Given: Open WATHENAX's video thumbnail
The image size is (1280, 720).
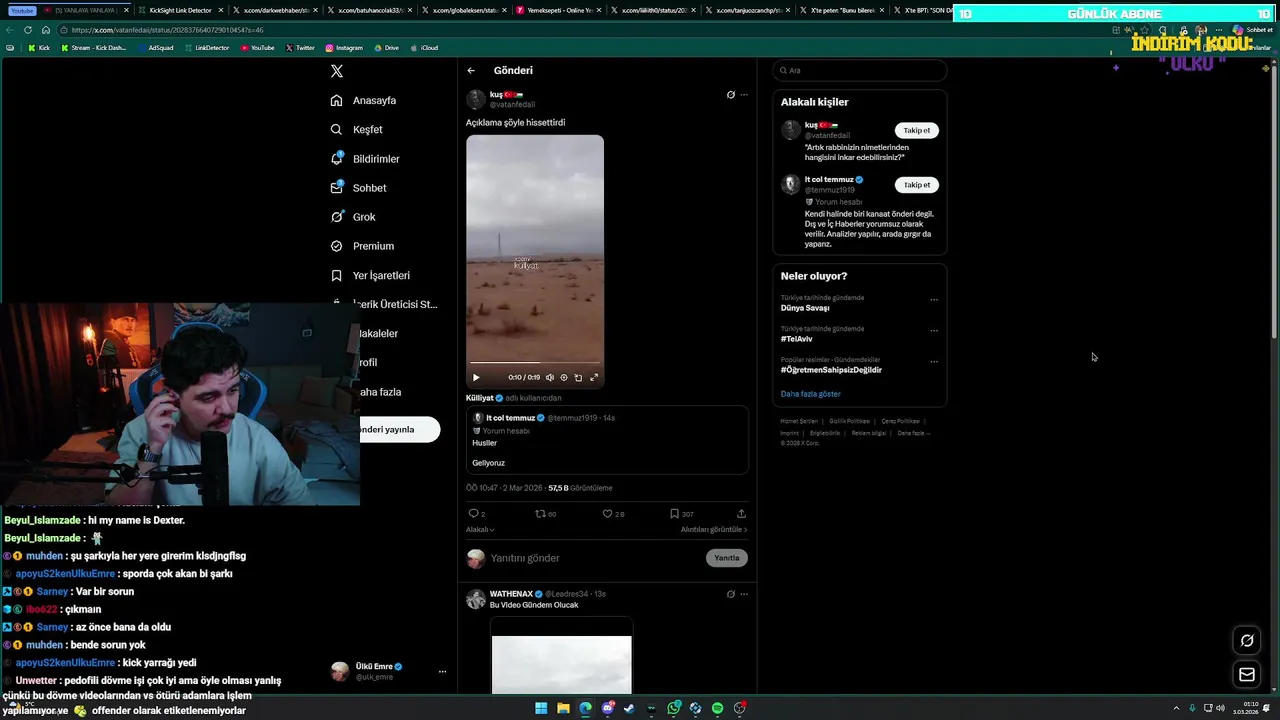Looking at the screenshot, I should tap(561, 655).
